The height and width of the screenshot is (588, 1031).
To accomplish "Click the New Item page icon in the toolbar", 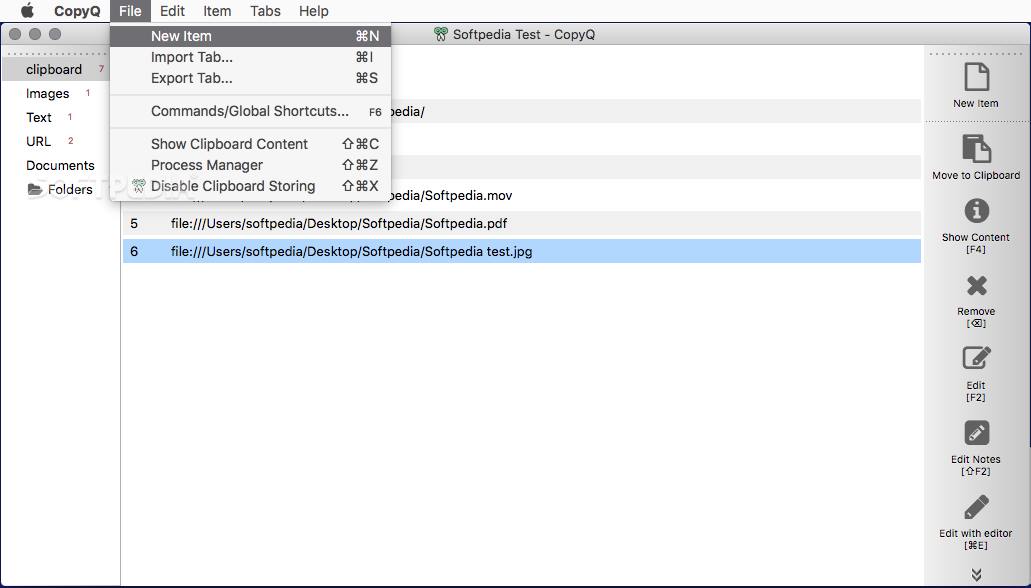I will coord(976,77).
